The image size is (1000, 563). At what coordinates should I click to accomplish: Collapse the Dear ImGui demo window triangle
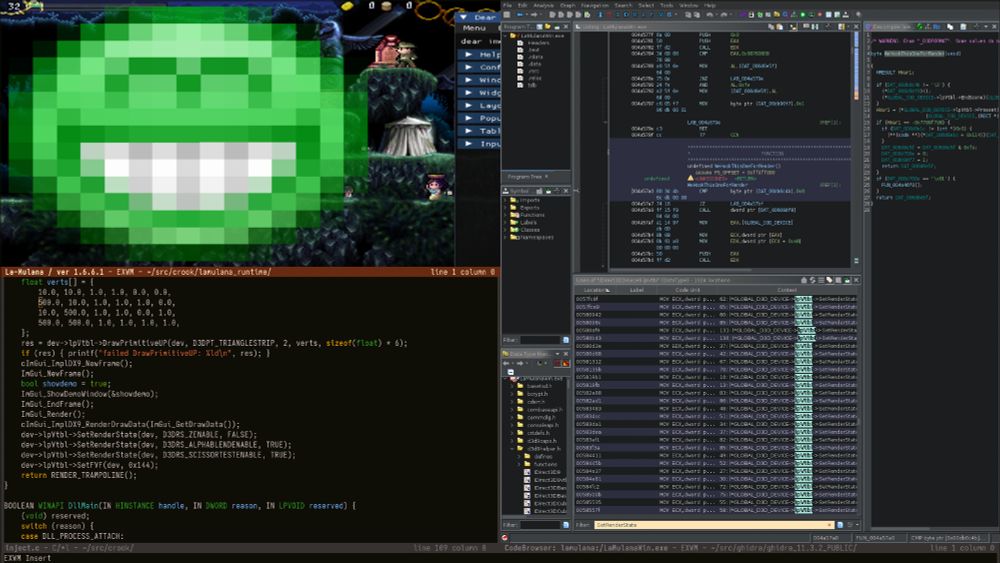tap(464, 17)
